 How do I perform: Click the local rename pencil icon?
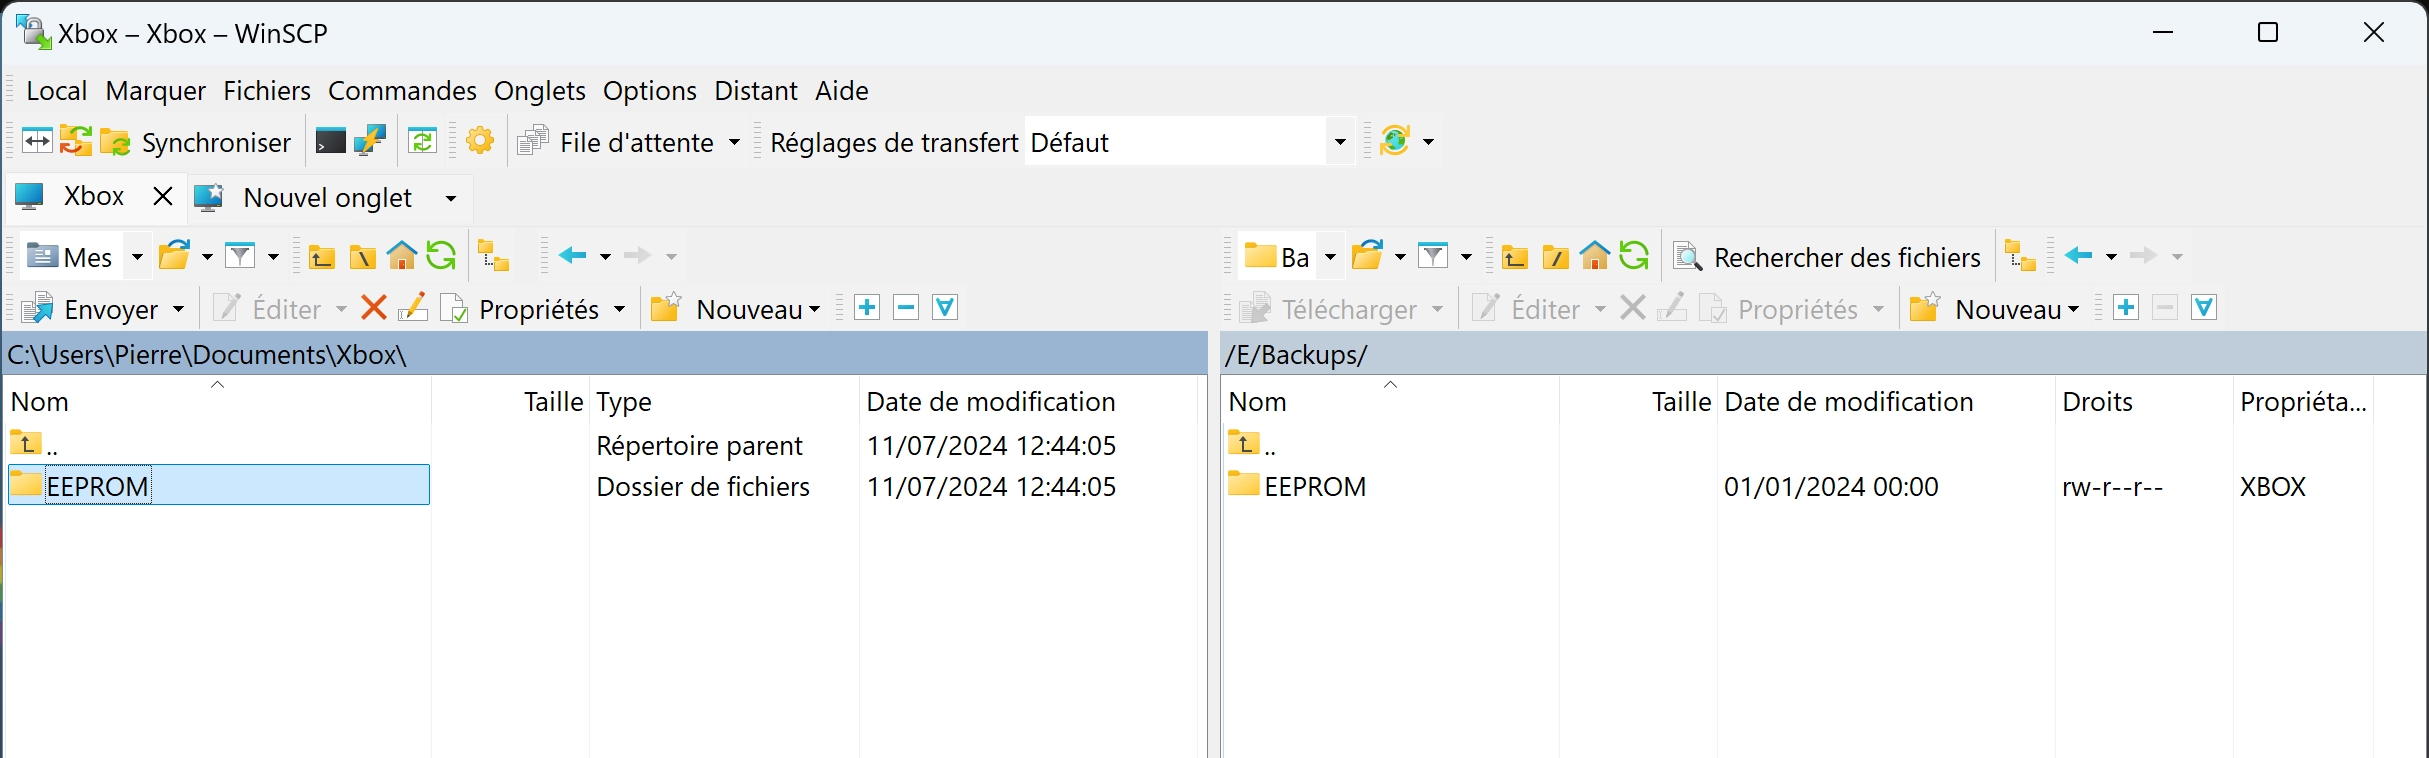[x=413, y=308]
